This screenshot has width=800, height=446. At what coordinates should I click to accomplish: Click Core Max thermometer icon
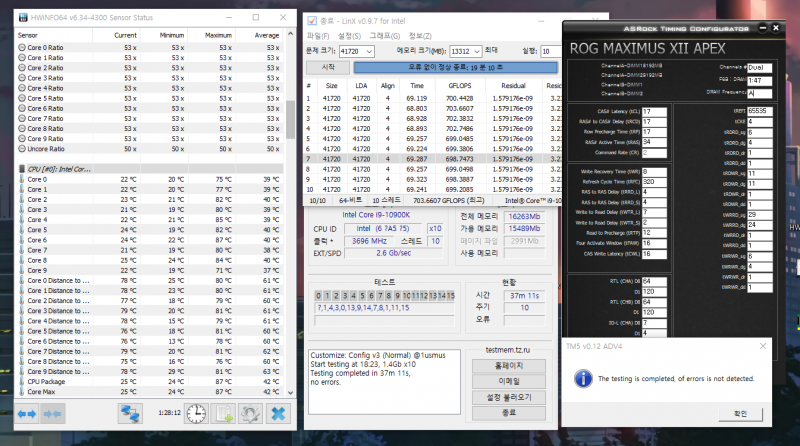click(22, 392)
